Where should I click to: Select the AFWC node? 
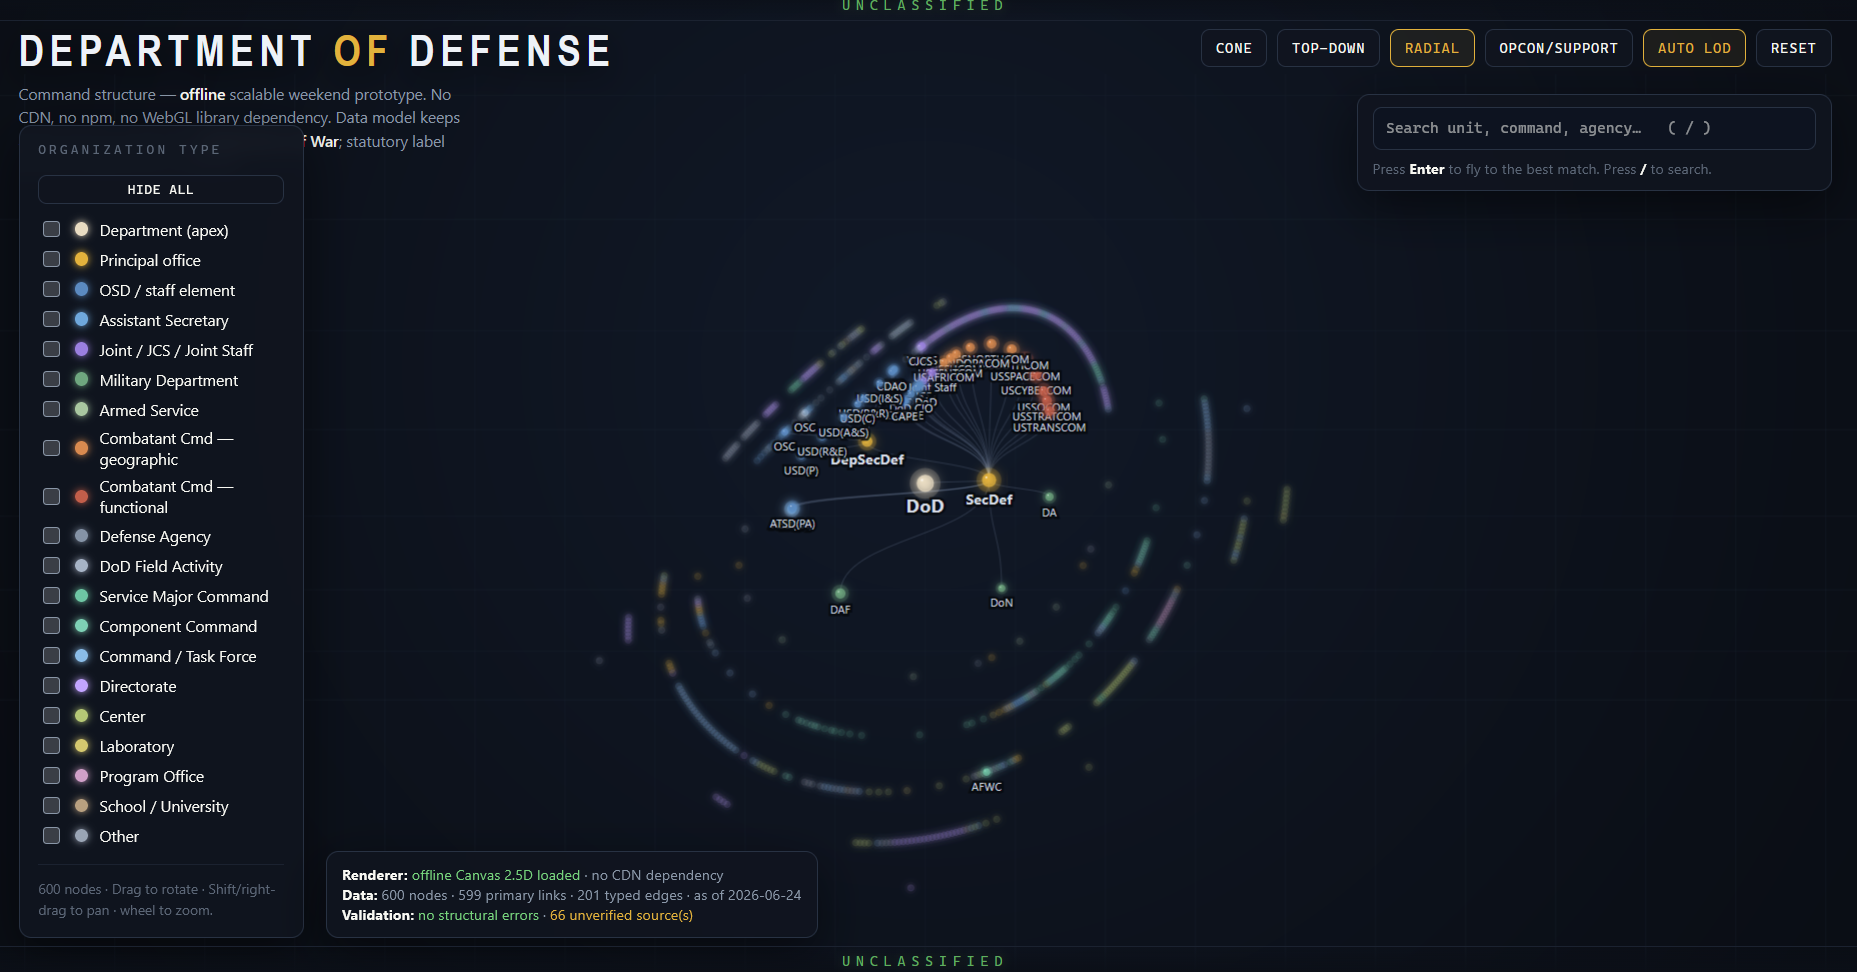coord(986,772)
